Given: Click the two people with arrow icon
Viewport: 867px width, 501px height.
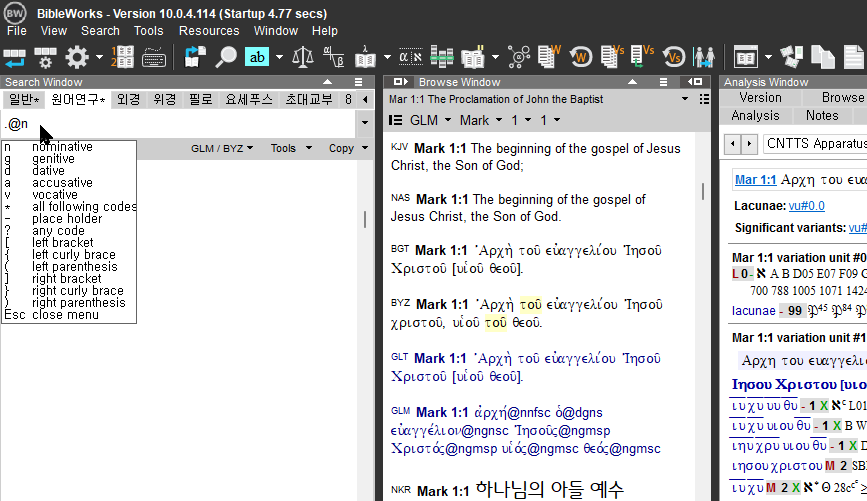Looking at the screenshot, I should click(704, 57).
